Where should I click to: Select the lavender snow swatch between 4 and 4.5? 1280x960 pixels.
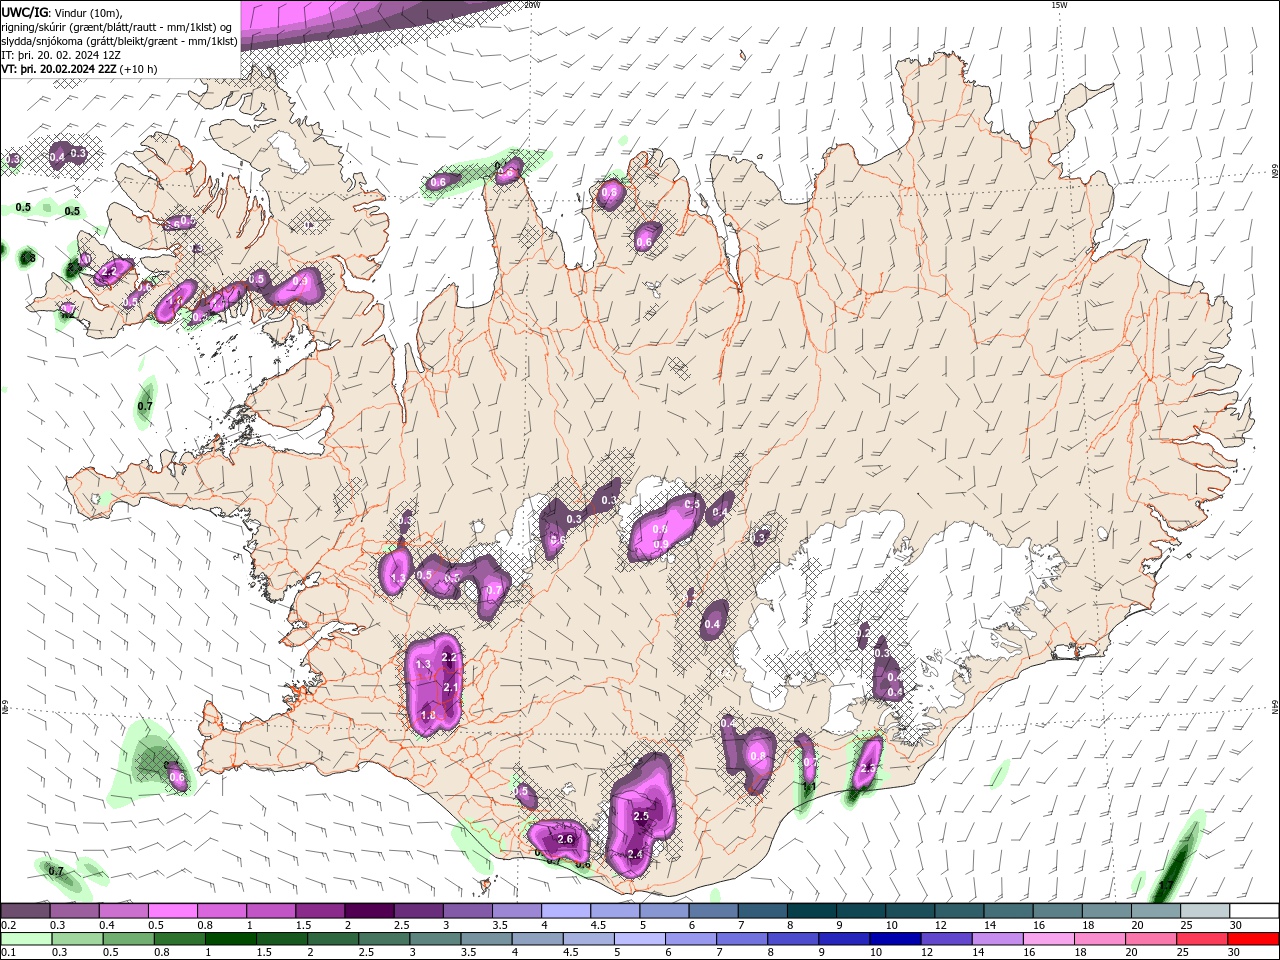pyautogui.click(x=566, y=910)
